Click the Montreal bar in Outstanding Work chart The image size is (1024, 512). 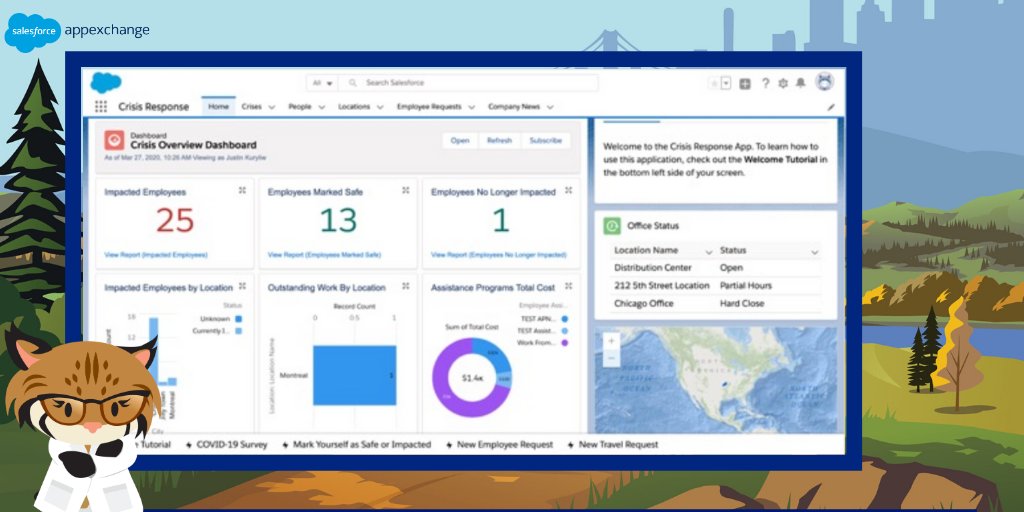click(x=355, y=376)
